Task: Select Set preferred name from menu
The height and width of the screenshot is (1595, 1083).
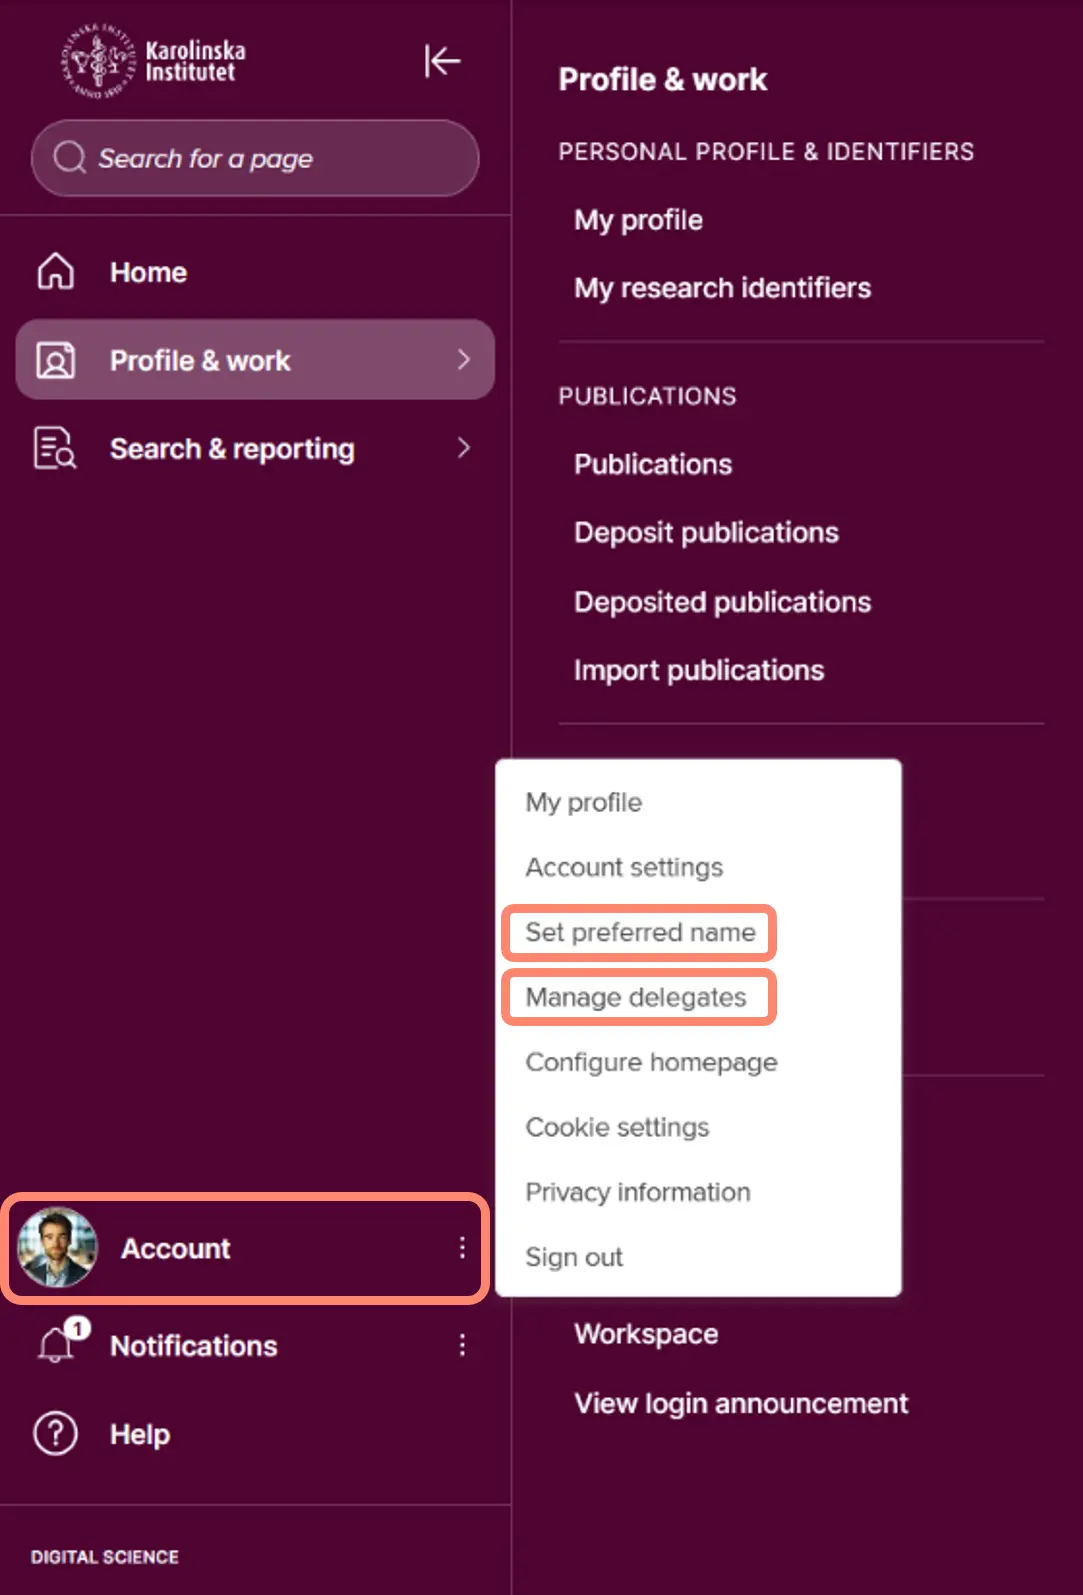Action: click(640, 932)
